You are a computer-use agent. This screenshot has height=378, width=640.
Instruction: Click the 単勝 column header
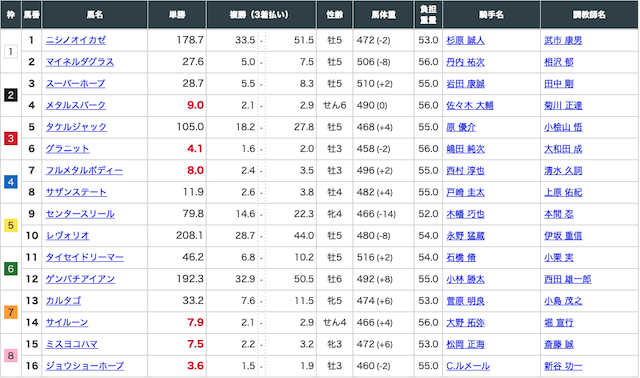(x=177, y=15)
